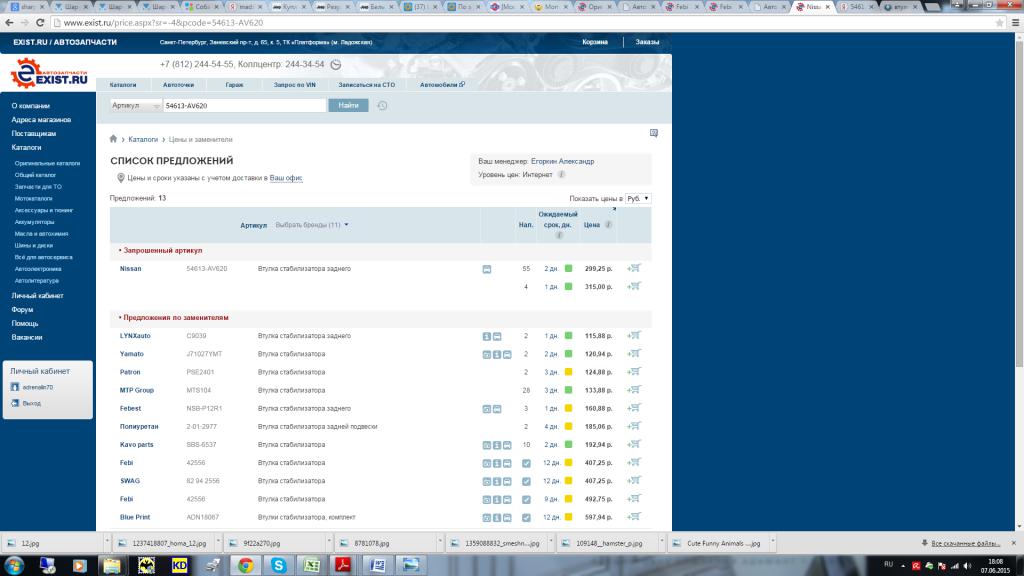
Task: Open the options arrow for 12.jpg download
Action: pos(107,543)
